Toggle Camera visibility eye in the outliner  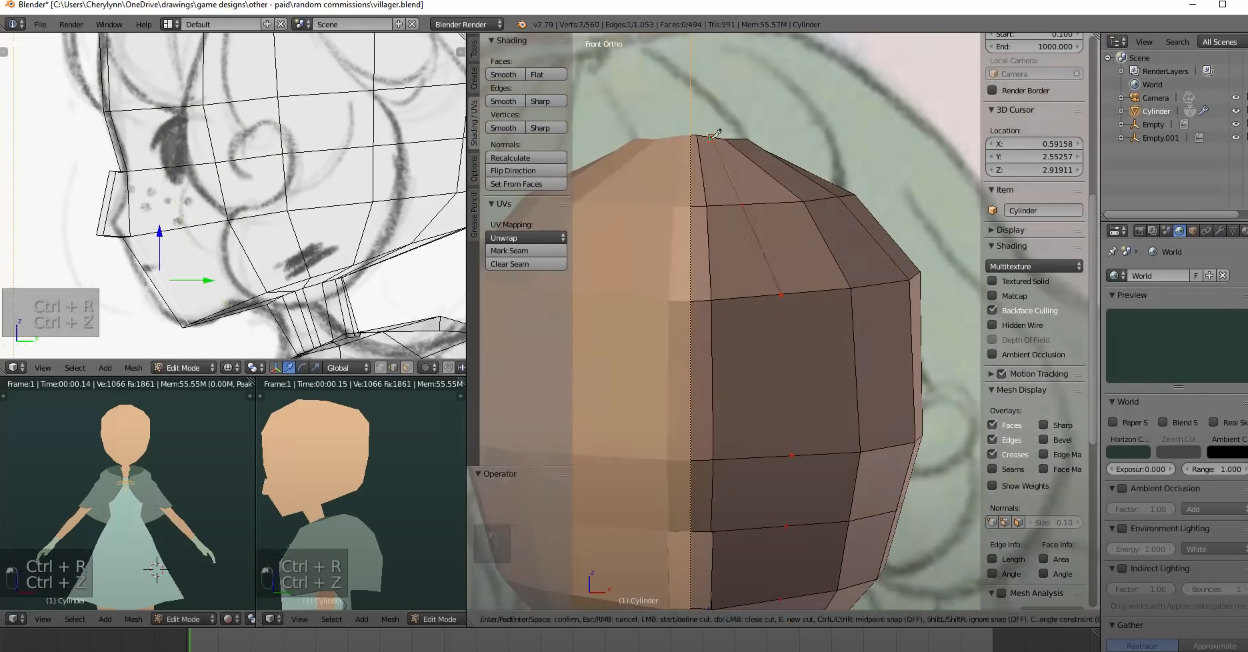pyautogui.click(x=1236, y=97)
